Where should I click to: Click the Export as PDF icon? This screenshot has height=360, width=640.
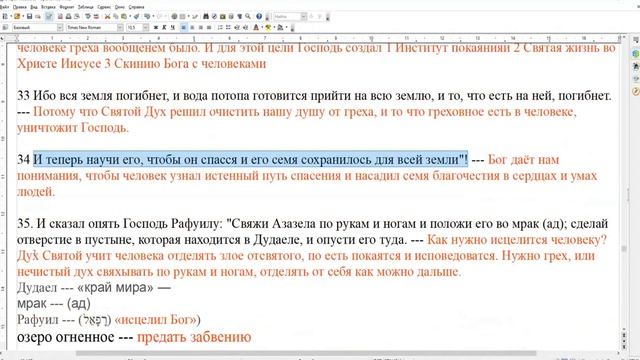tap(60, 16)
